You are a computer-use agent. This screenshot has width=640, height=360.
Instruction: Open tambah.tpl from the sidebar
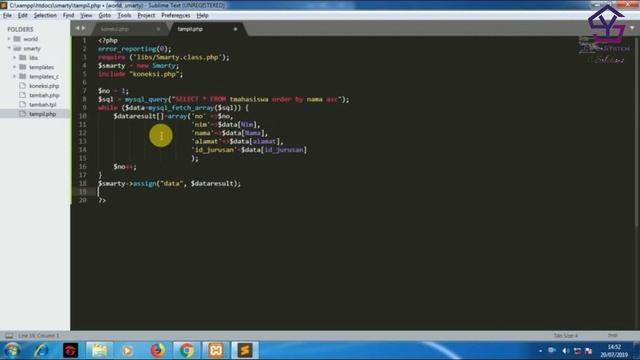coord(42,104)
